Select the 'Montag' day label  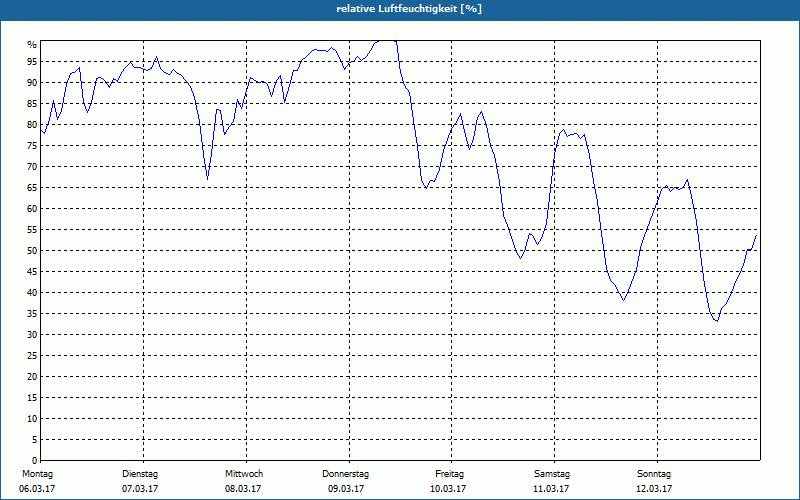tap(37, 474)
